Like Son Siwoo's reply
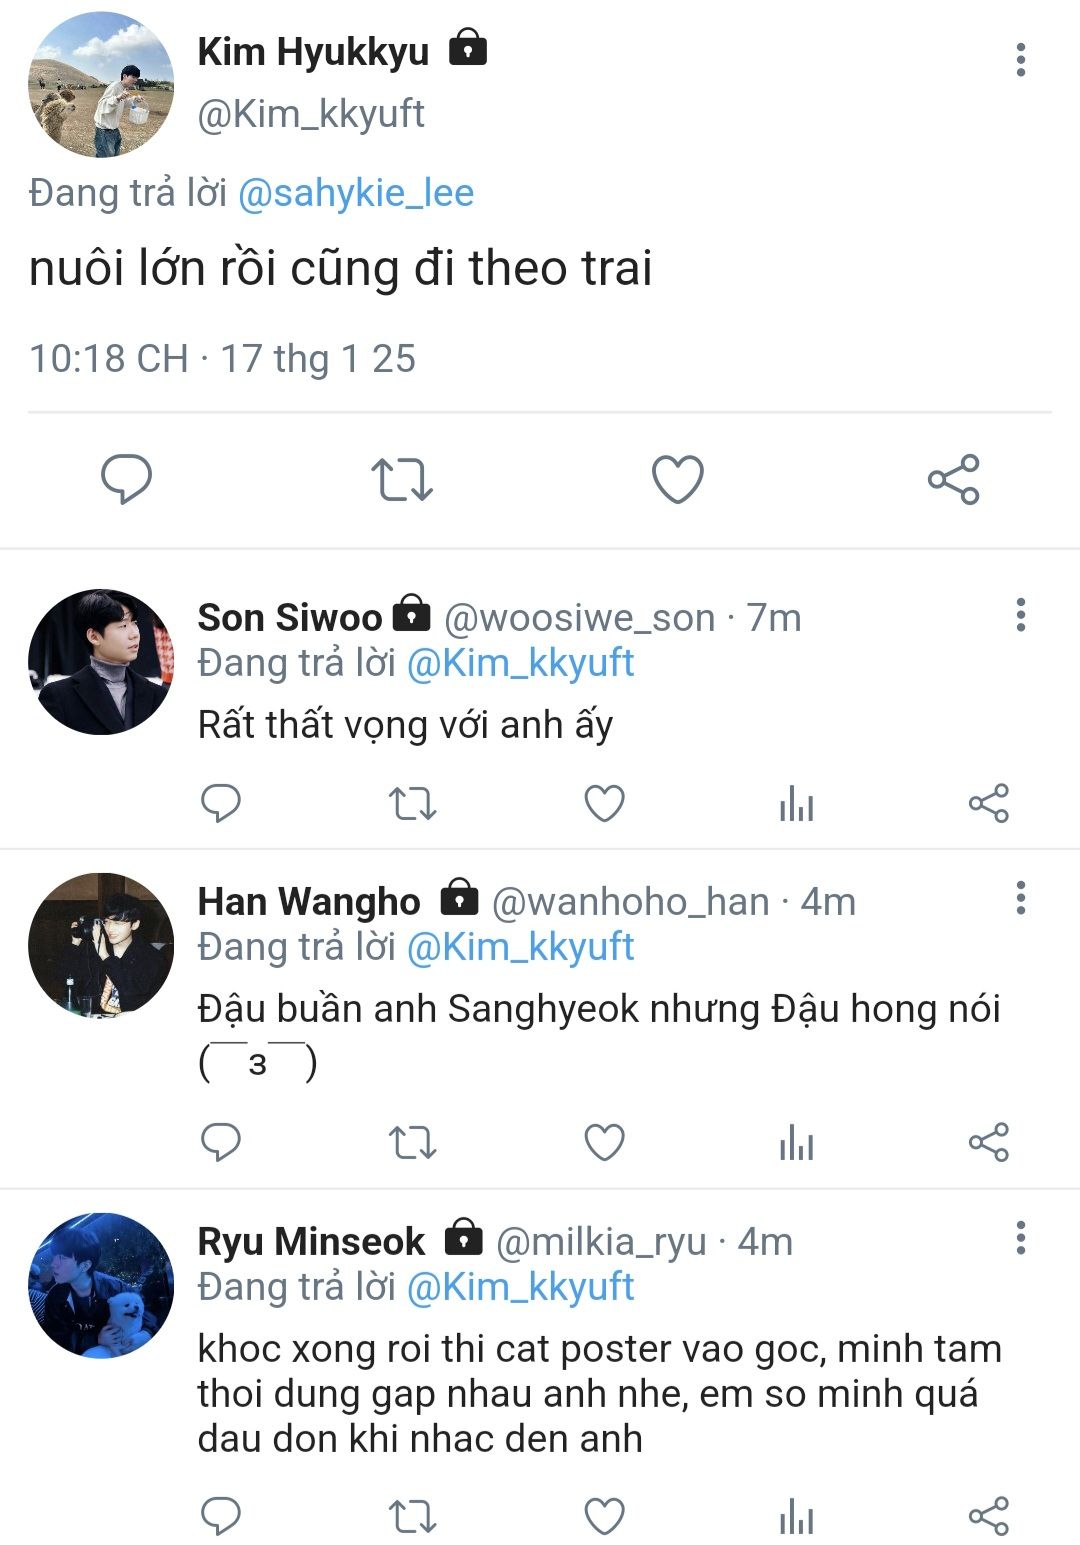The height and width of the screenshot is (1545, 1080). [605, 803]
